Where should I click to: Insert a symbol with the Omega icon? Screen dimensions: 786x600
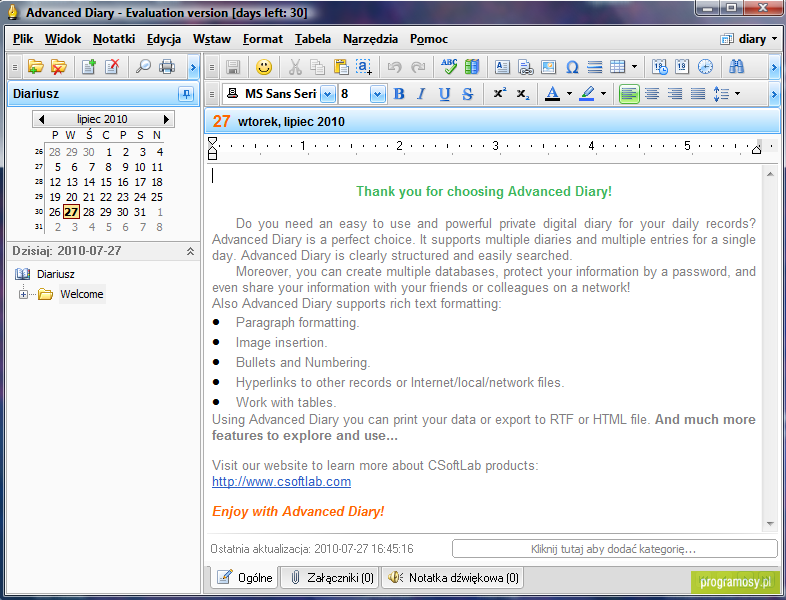click(x=572, y=67)
